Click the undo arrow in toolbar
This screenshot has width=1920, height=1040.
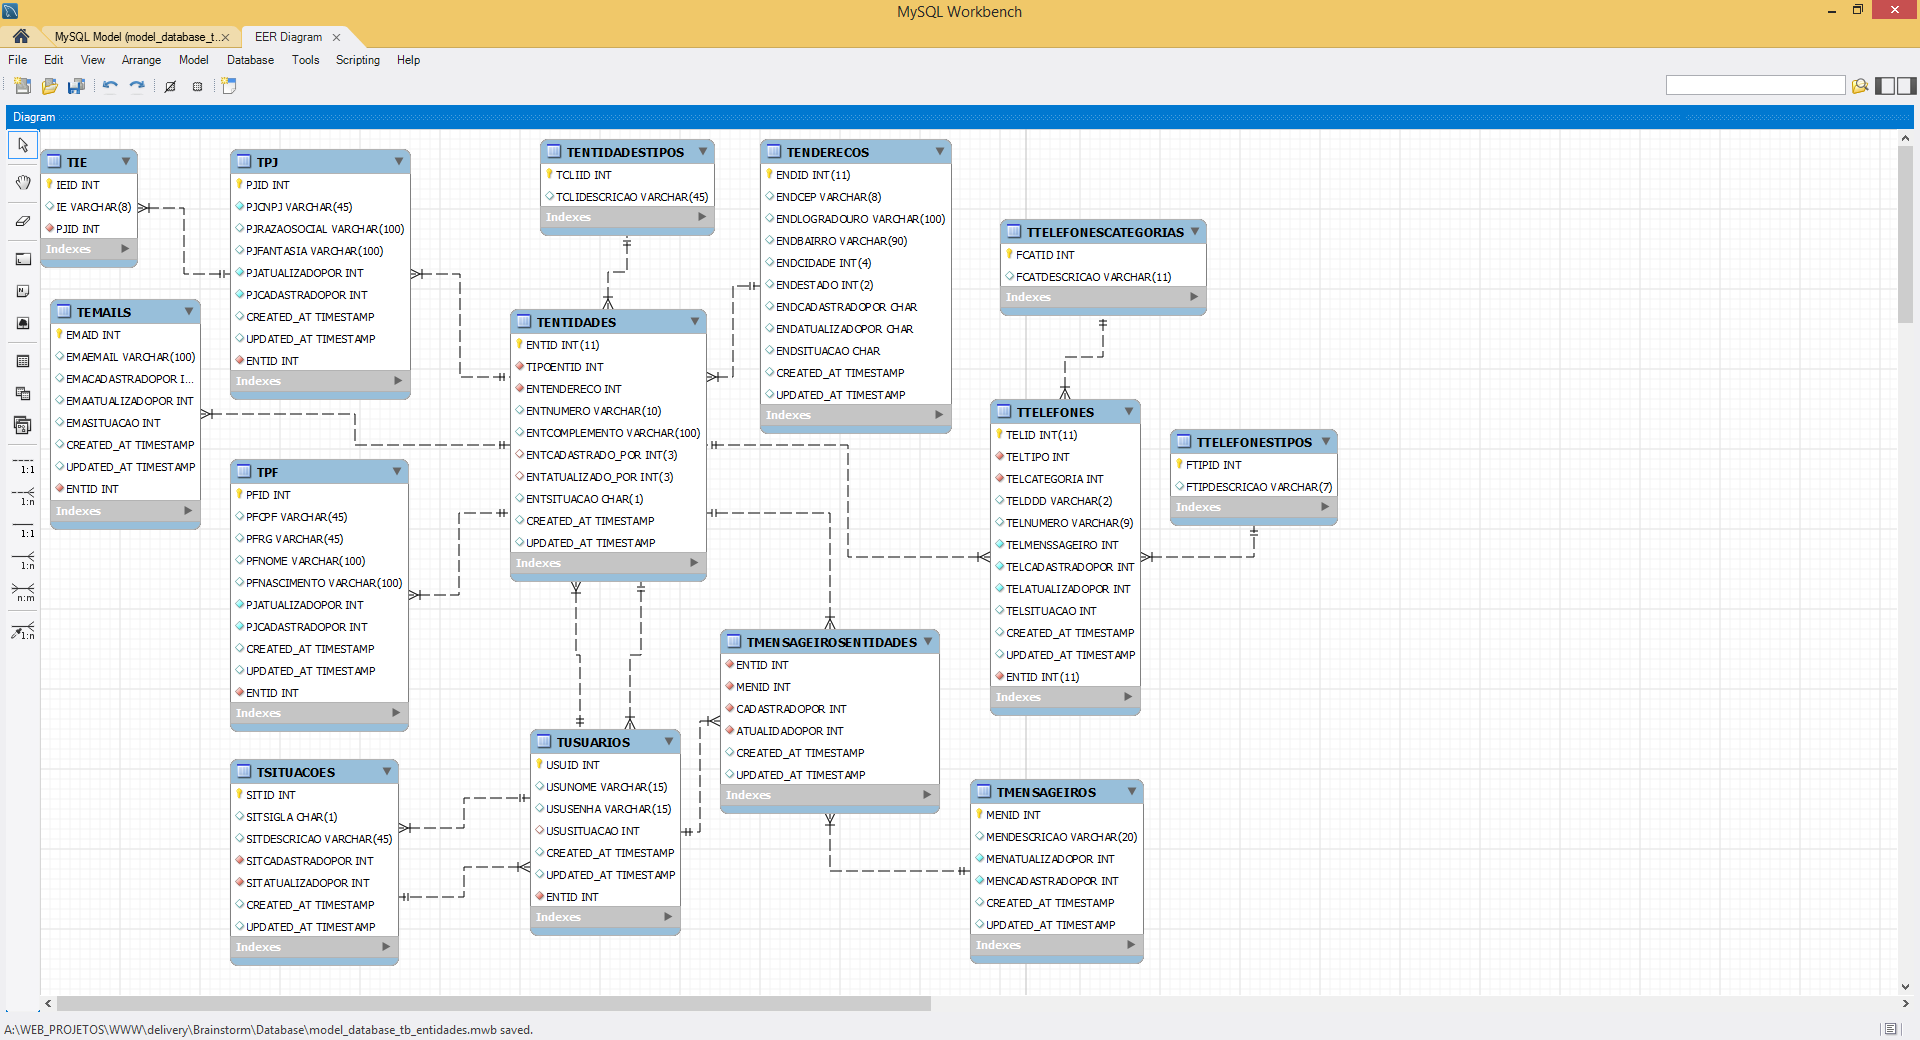click(110, 86)
